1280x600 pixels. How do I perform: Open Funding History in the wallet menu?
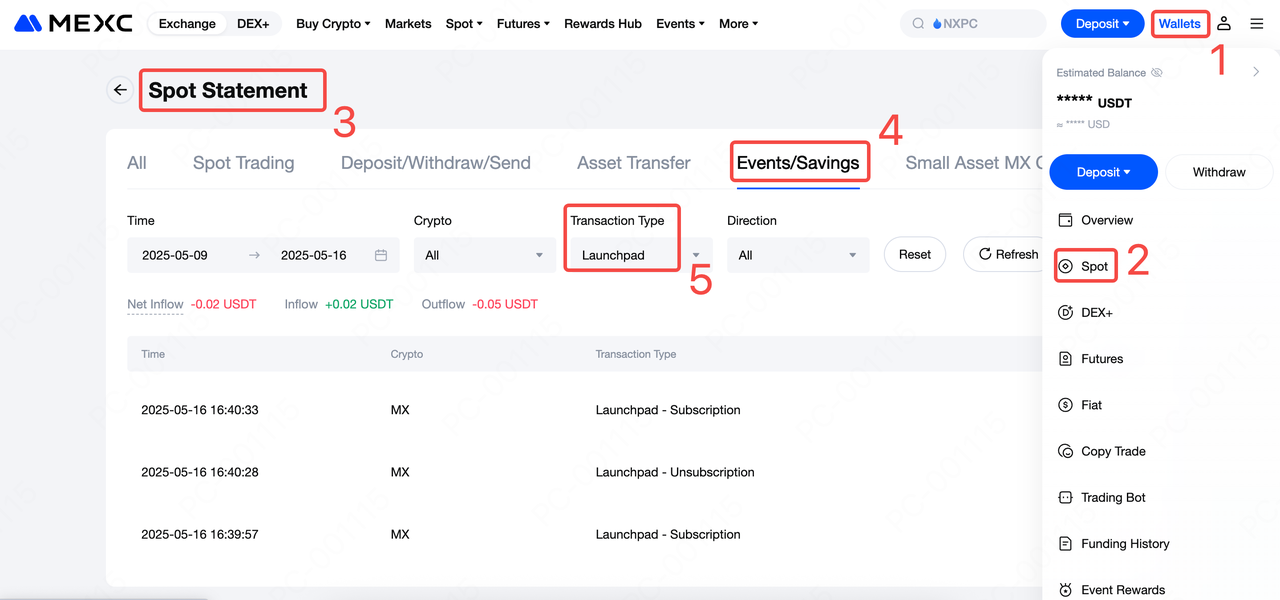point(1125,543)
